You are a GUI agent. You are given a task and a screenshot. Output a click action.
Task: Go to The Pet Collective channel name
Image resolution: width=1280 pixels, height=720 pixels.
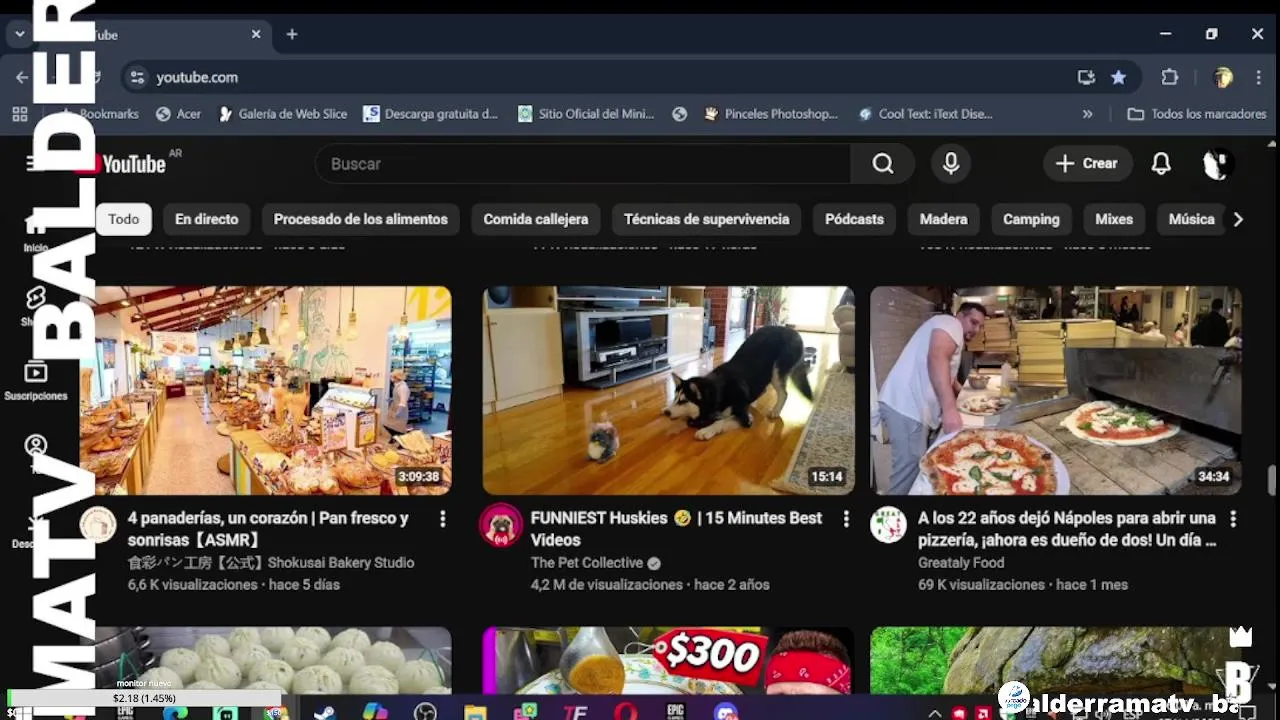587,563
